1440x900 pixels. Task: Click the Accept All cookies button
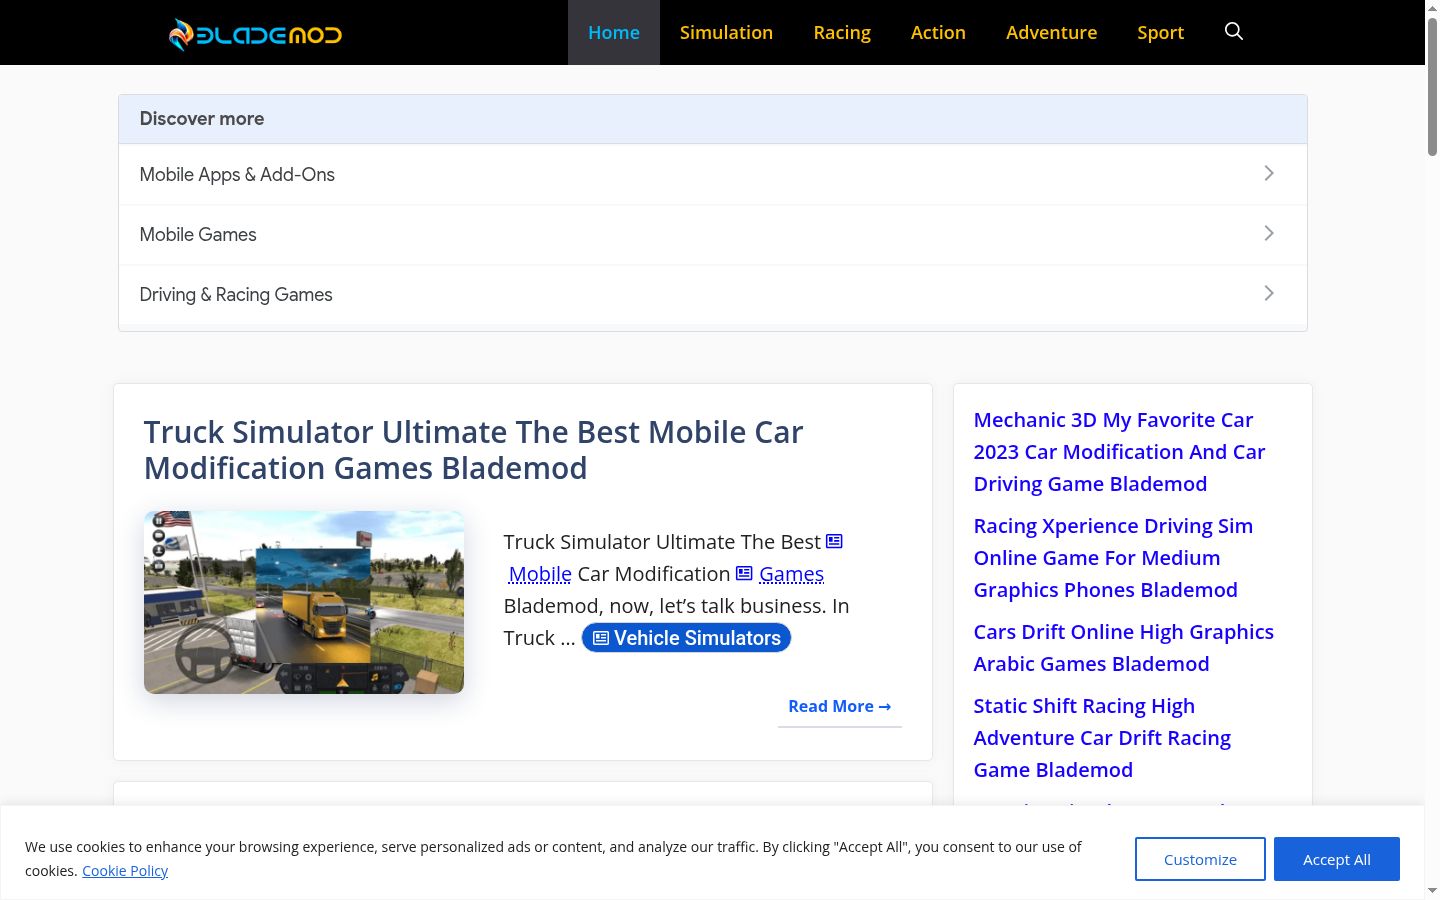tap(1336, 859)
